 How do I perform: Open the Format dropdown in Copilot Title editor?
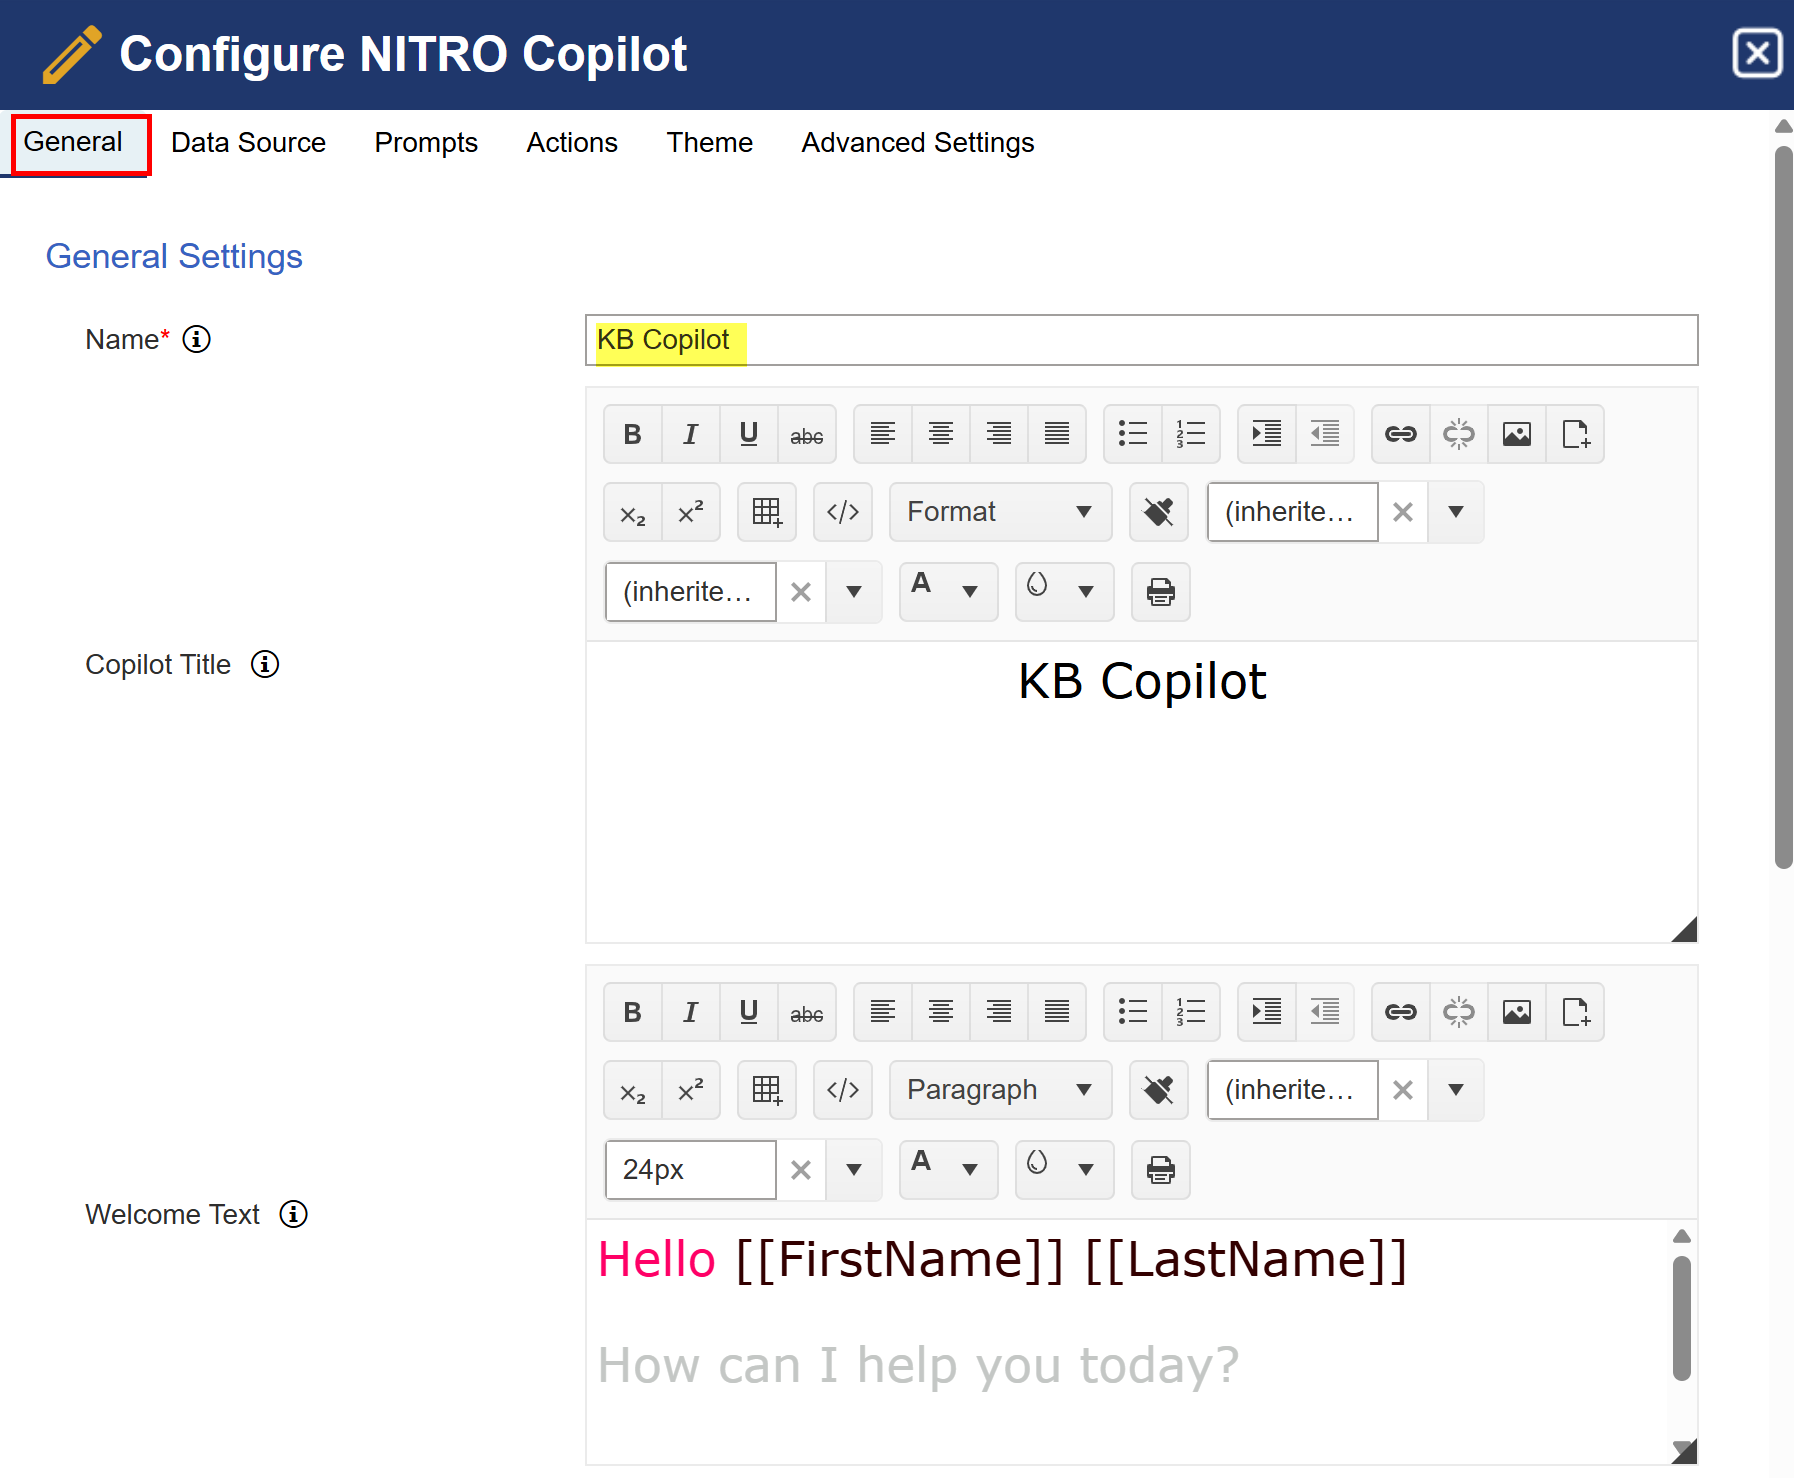[x=999, y=512]
